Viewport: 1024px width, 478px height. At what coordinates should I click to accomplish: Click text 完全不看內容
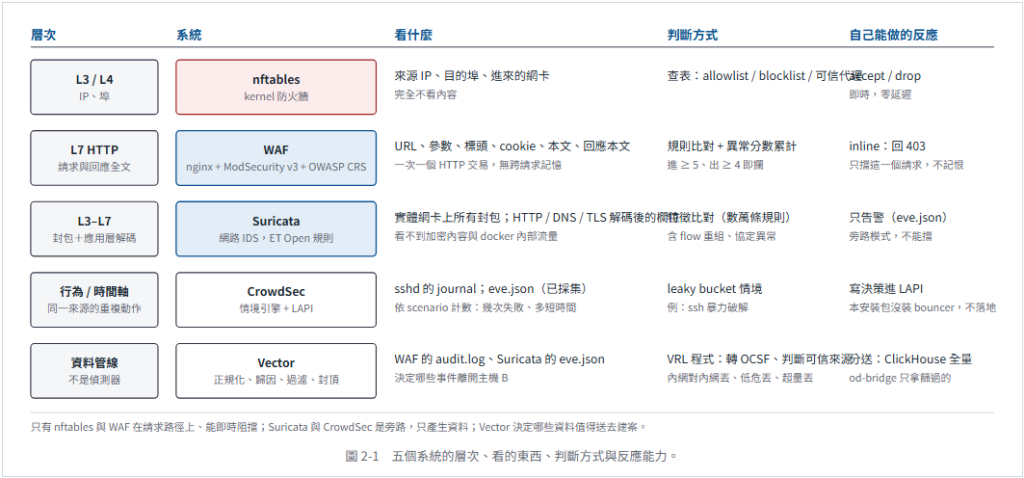(x=425, y=94)
